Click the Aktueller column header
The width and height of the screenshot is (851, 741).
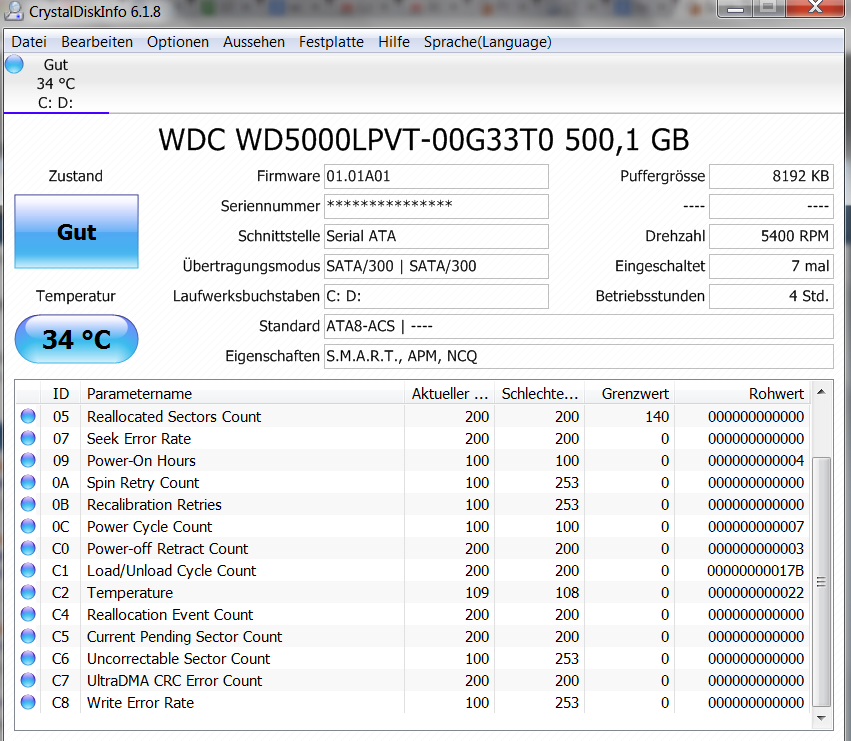[449, 394]
